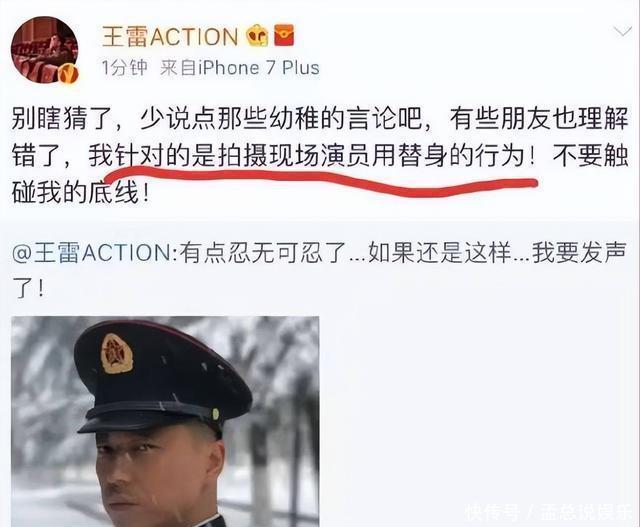Tap the 快传号 / 孟总说娱乐 watermark
The image size is (640, 527).
(549, 512)
